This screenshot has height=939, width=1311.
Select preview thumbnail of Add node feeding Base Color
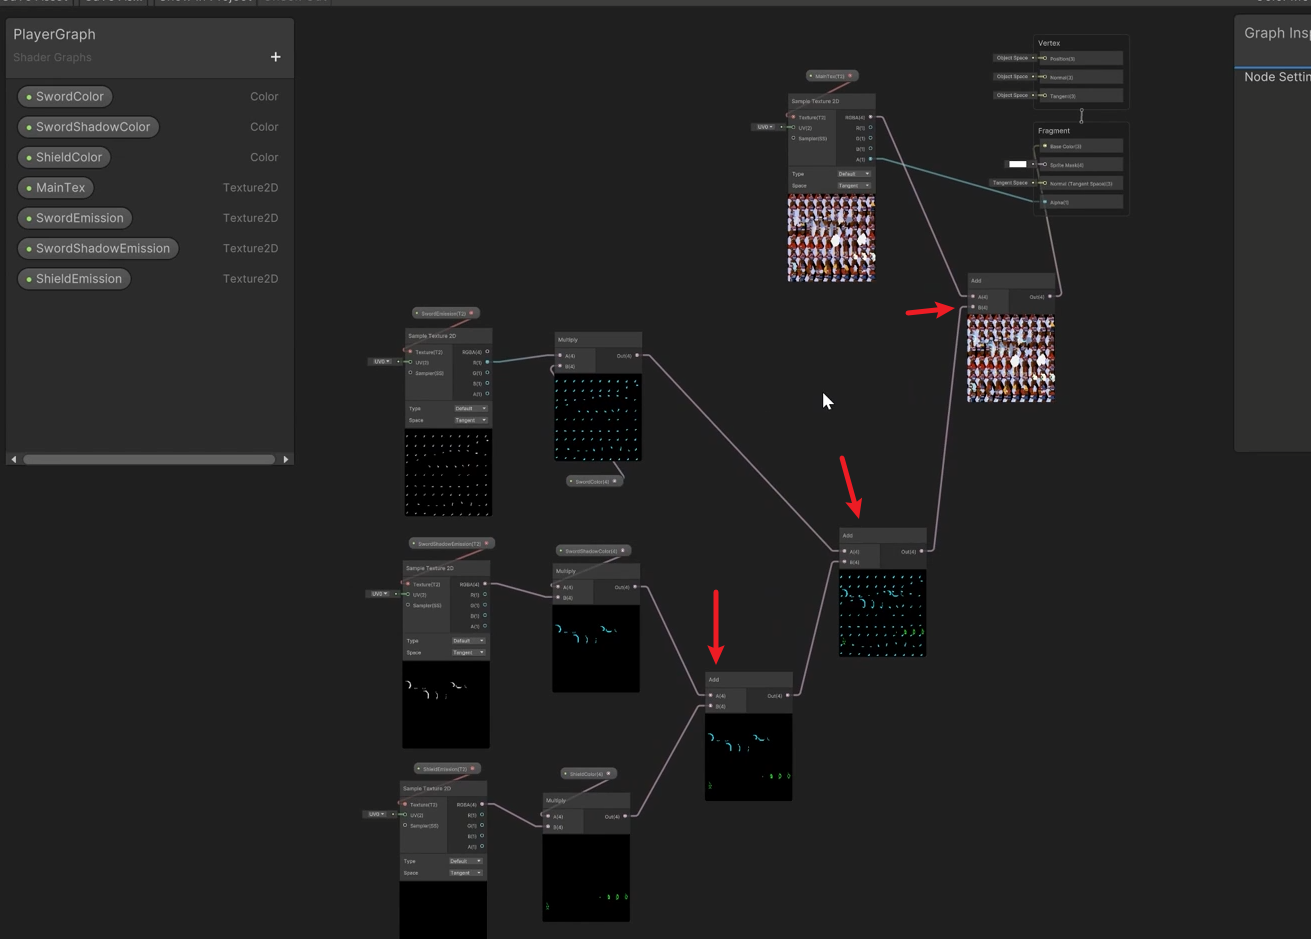pos(1010,358)
